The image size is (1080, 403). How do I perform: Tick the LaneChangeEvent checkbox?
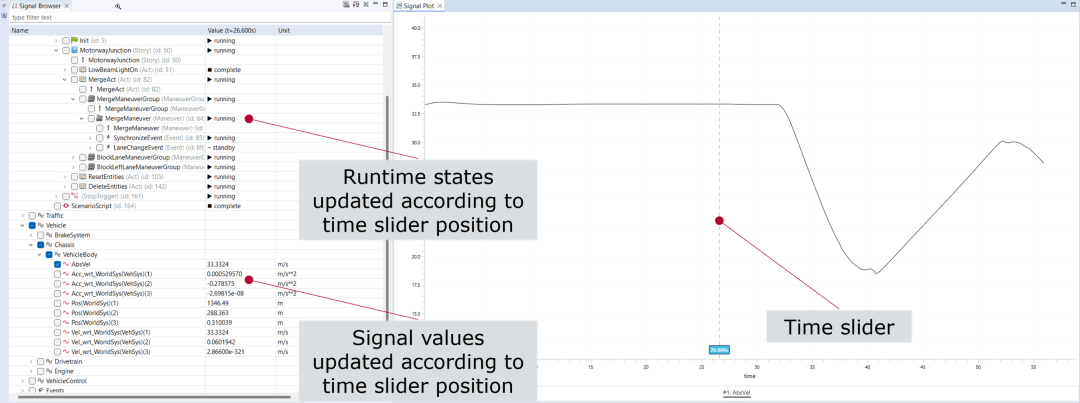tap(100, 147)
